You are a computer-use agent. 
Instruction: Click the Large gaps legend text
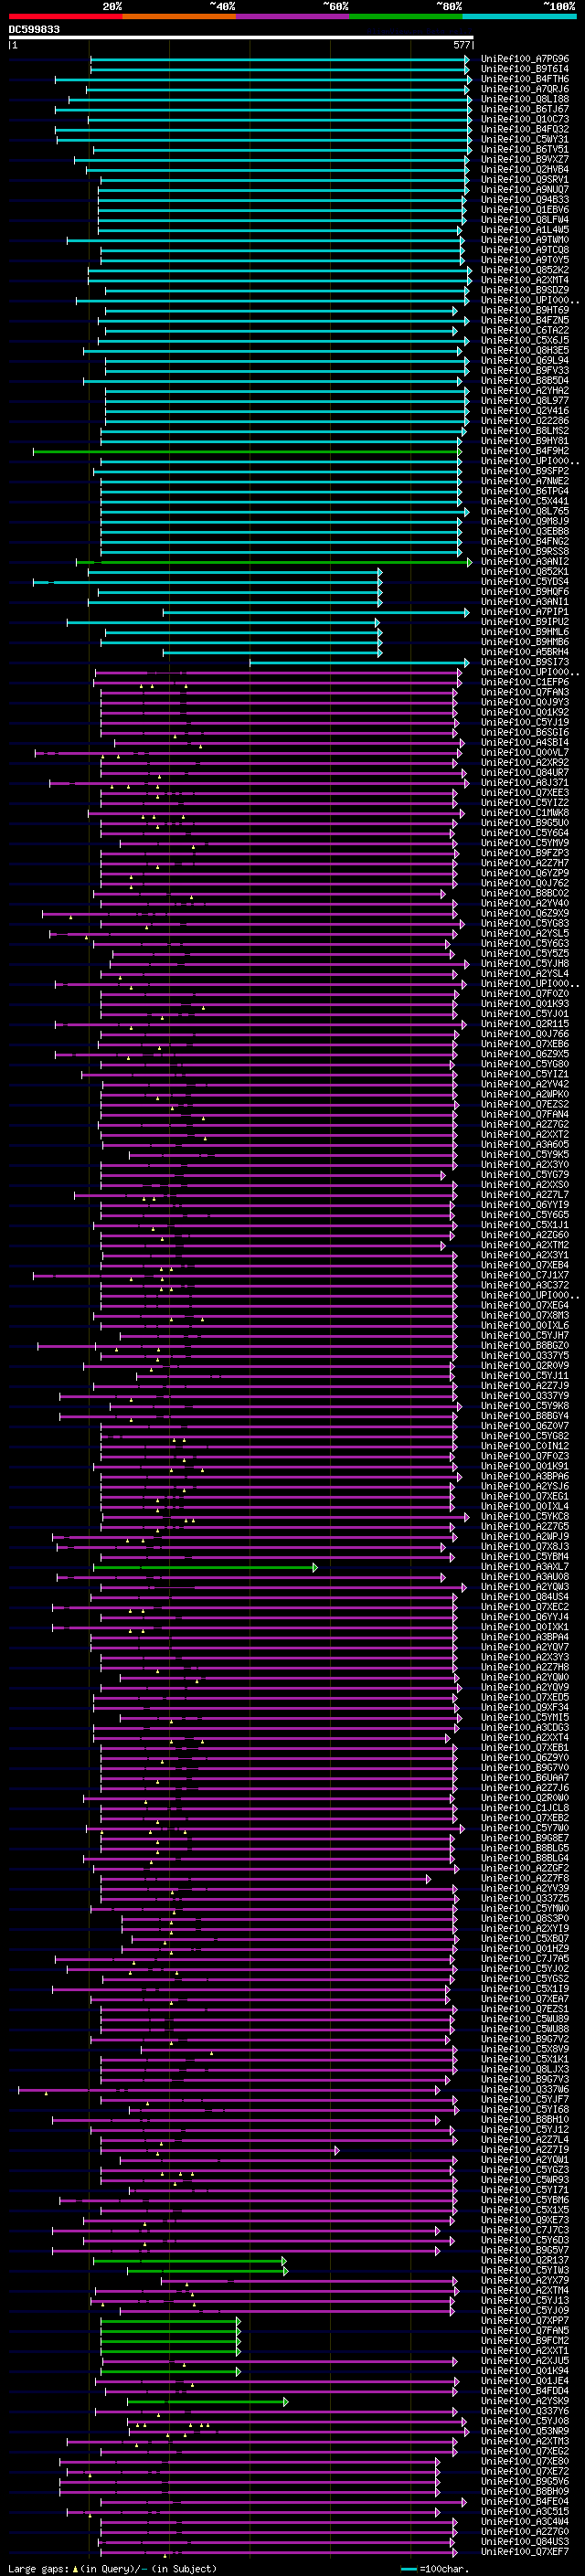pyautogui.click(x=38, y=2568)
